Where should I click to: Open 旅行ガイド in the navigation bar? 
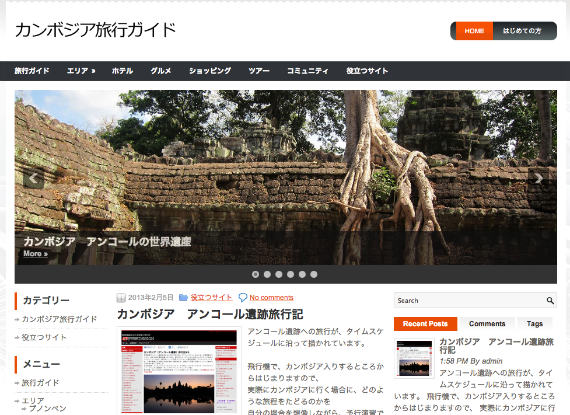tap(32, 71)
